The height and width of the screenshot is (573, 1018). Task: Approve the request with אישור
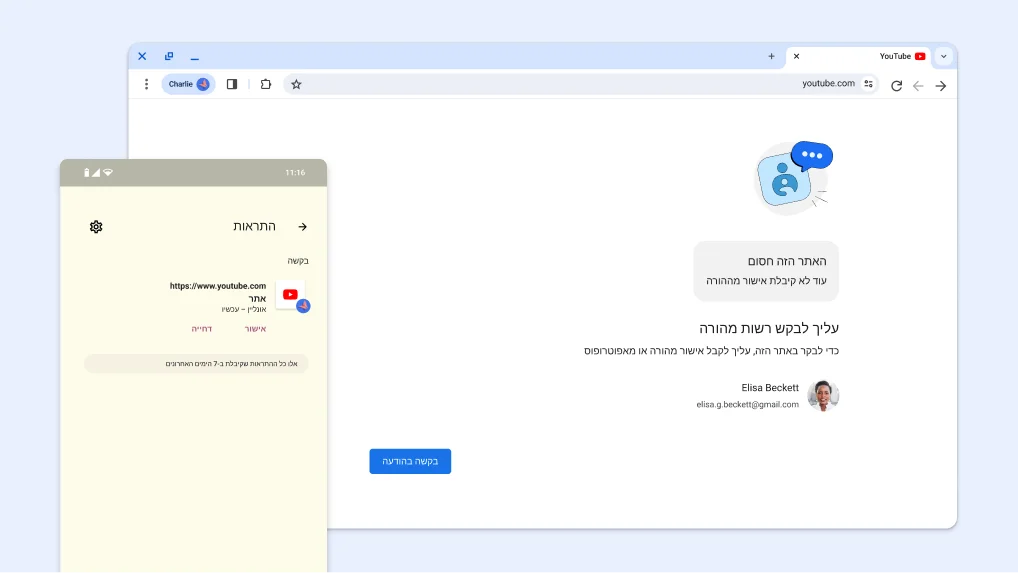(255, 329)
